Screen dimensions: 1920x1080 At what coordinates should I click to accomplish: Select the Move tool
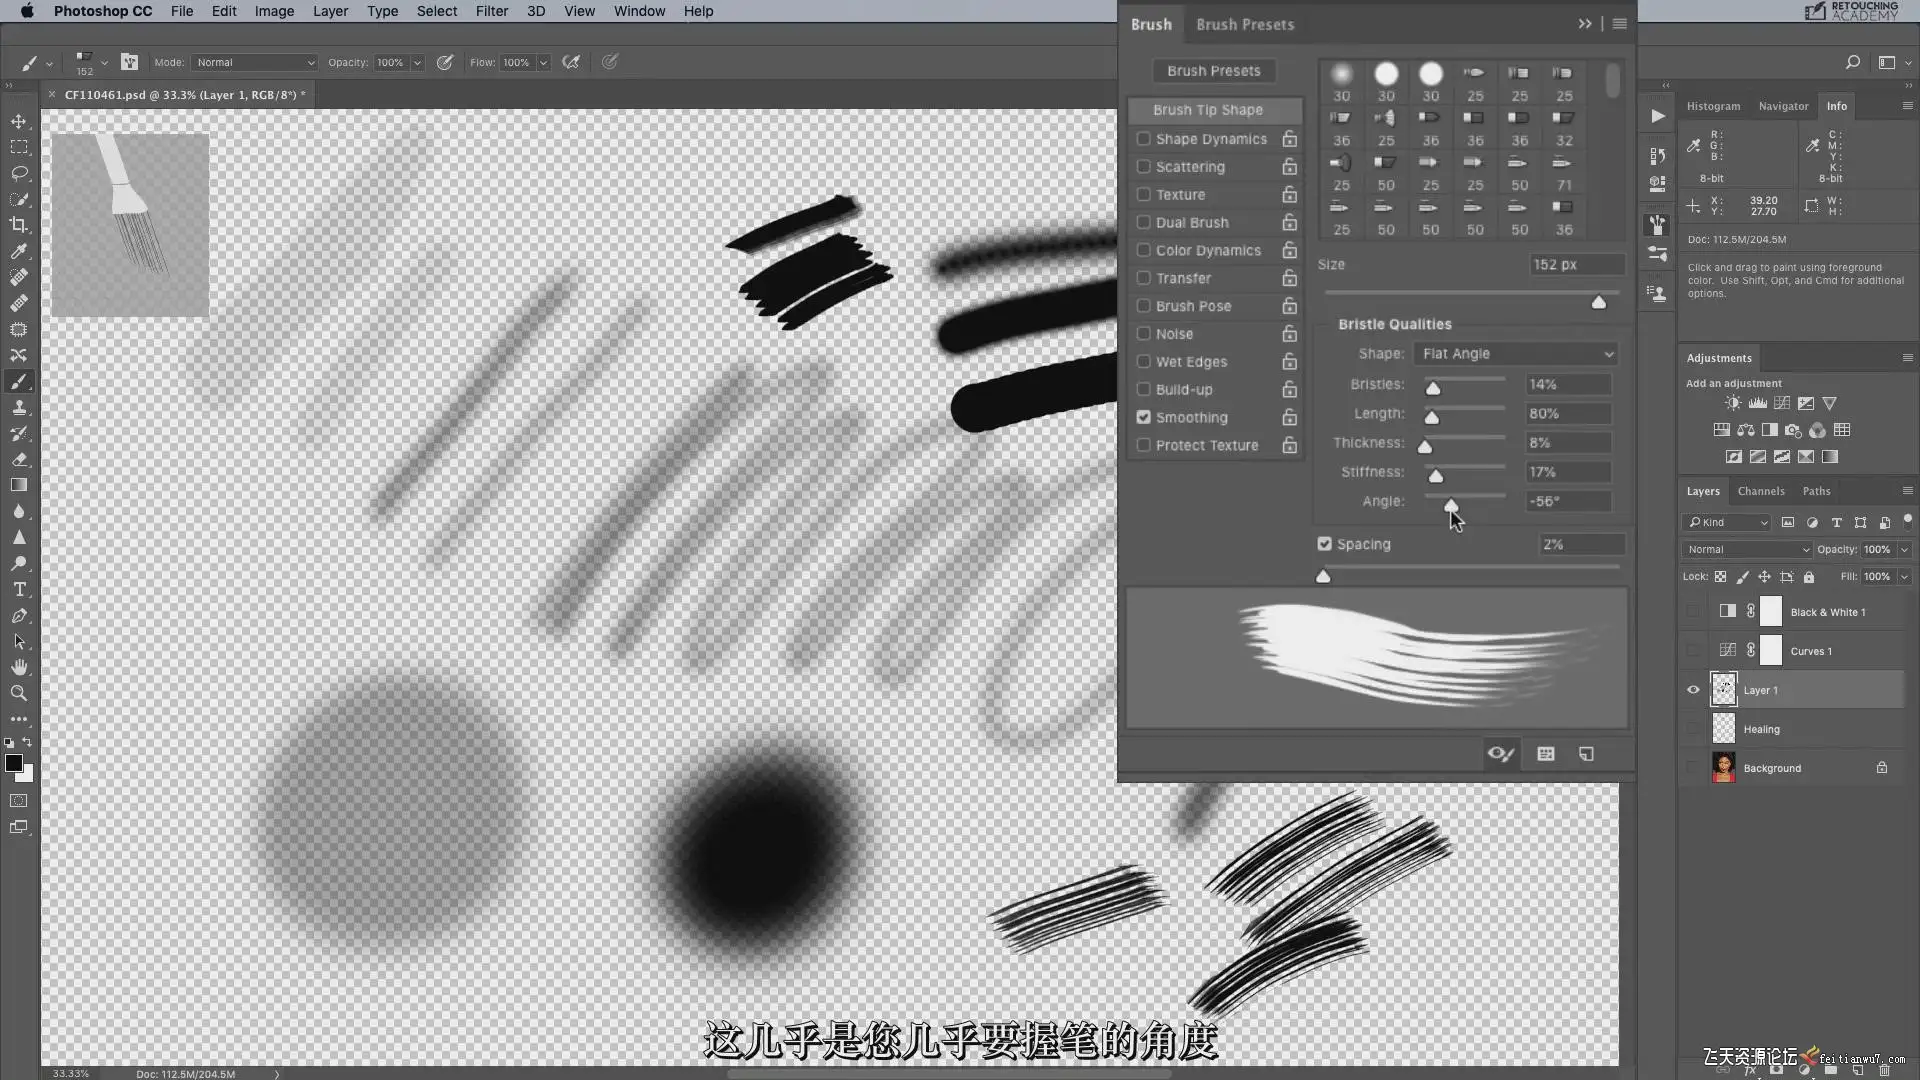19,121
